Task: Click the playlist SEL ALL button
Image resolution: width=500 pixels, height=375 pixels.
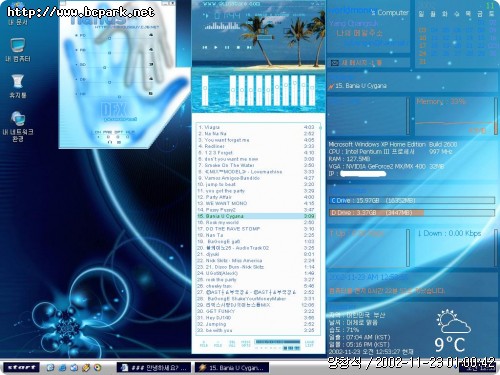Action: tap(232, 344)
